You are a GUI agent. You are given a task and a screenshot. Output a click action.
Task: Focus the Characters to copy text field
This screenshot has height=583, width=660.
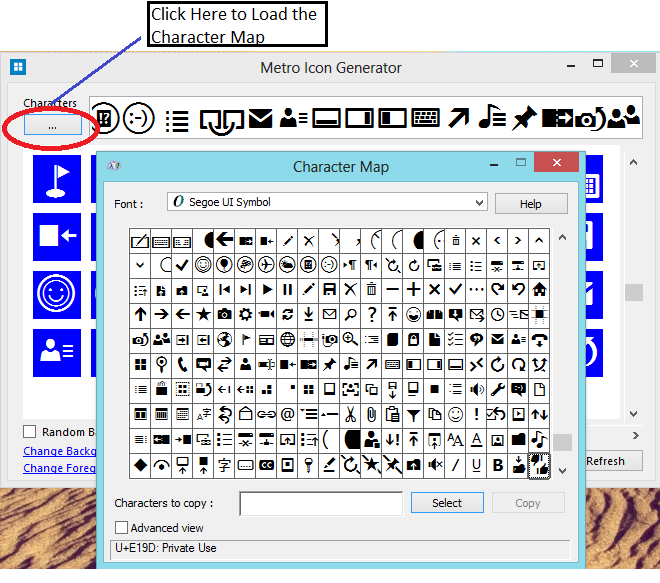click(x=321, y=503)
